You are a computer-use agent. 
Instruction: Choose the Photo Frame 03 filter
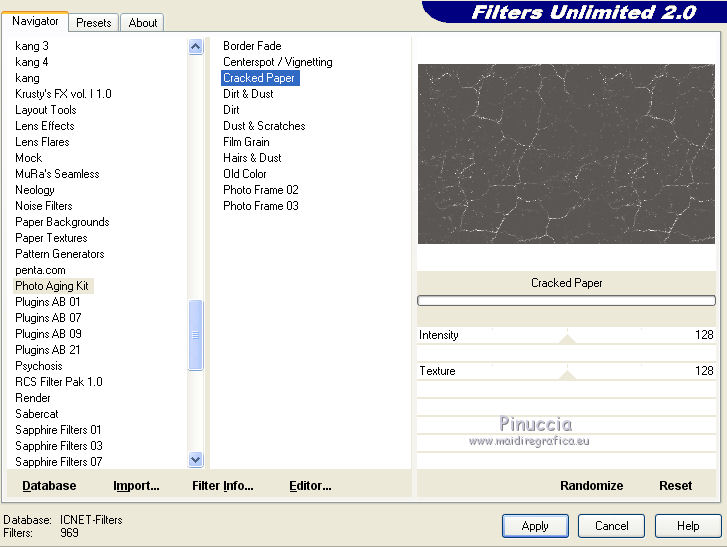tap(261, 206)
